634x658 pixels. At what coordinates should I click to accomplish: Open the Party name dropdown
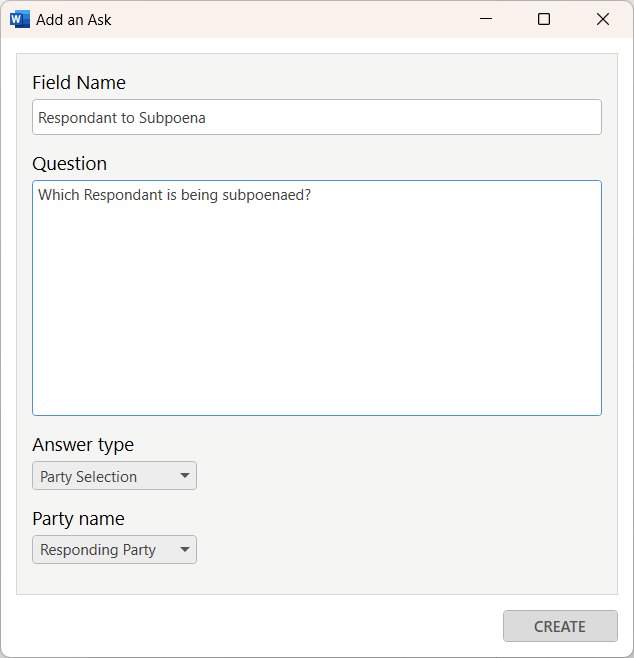pos(114,549)
